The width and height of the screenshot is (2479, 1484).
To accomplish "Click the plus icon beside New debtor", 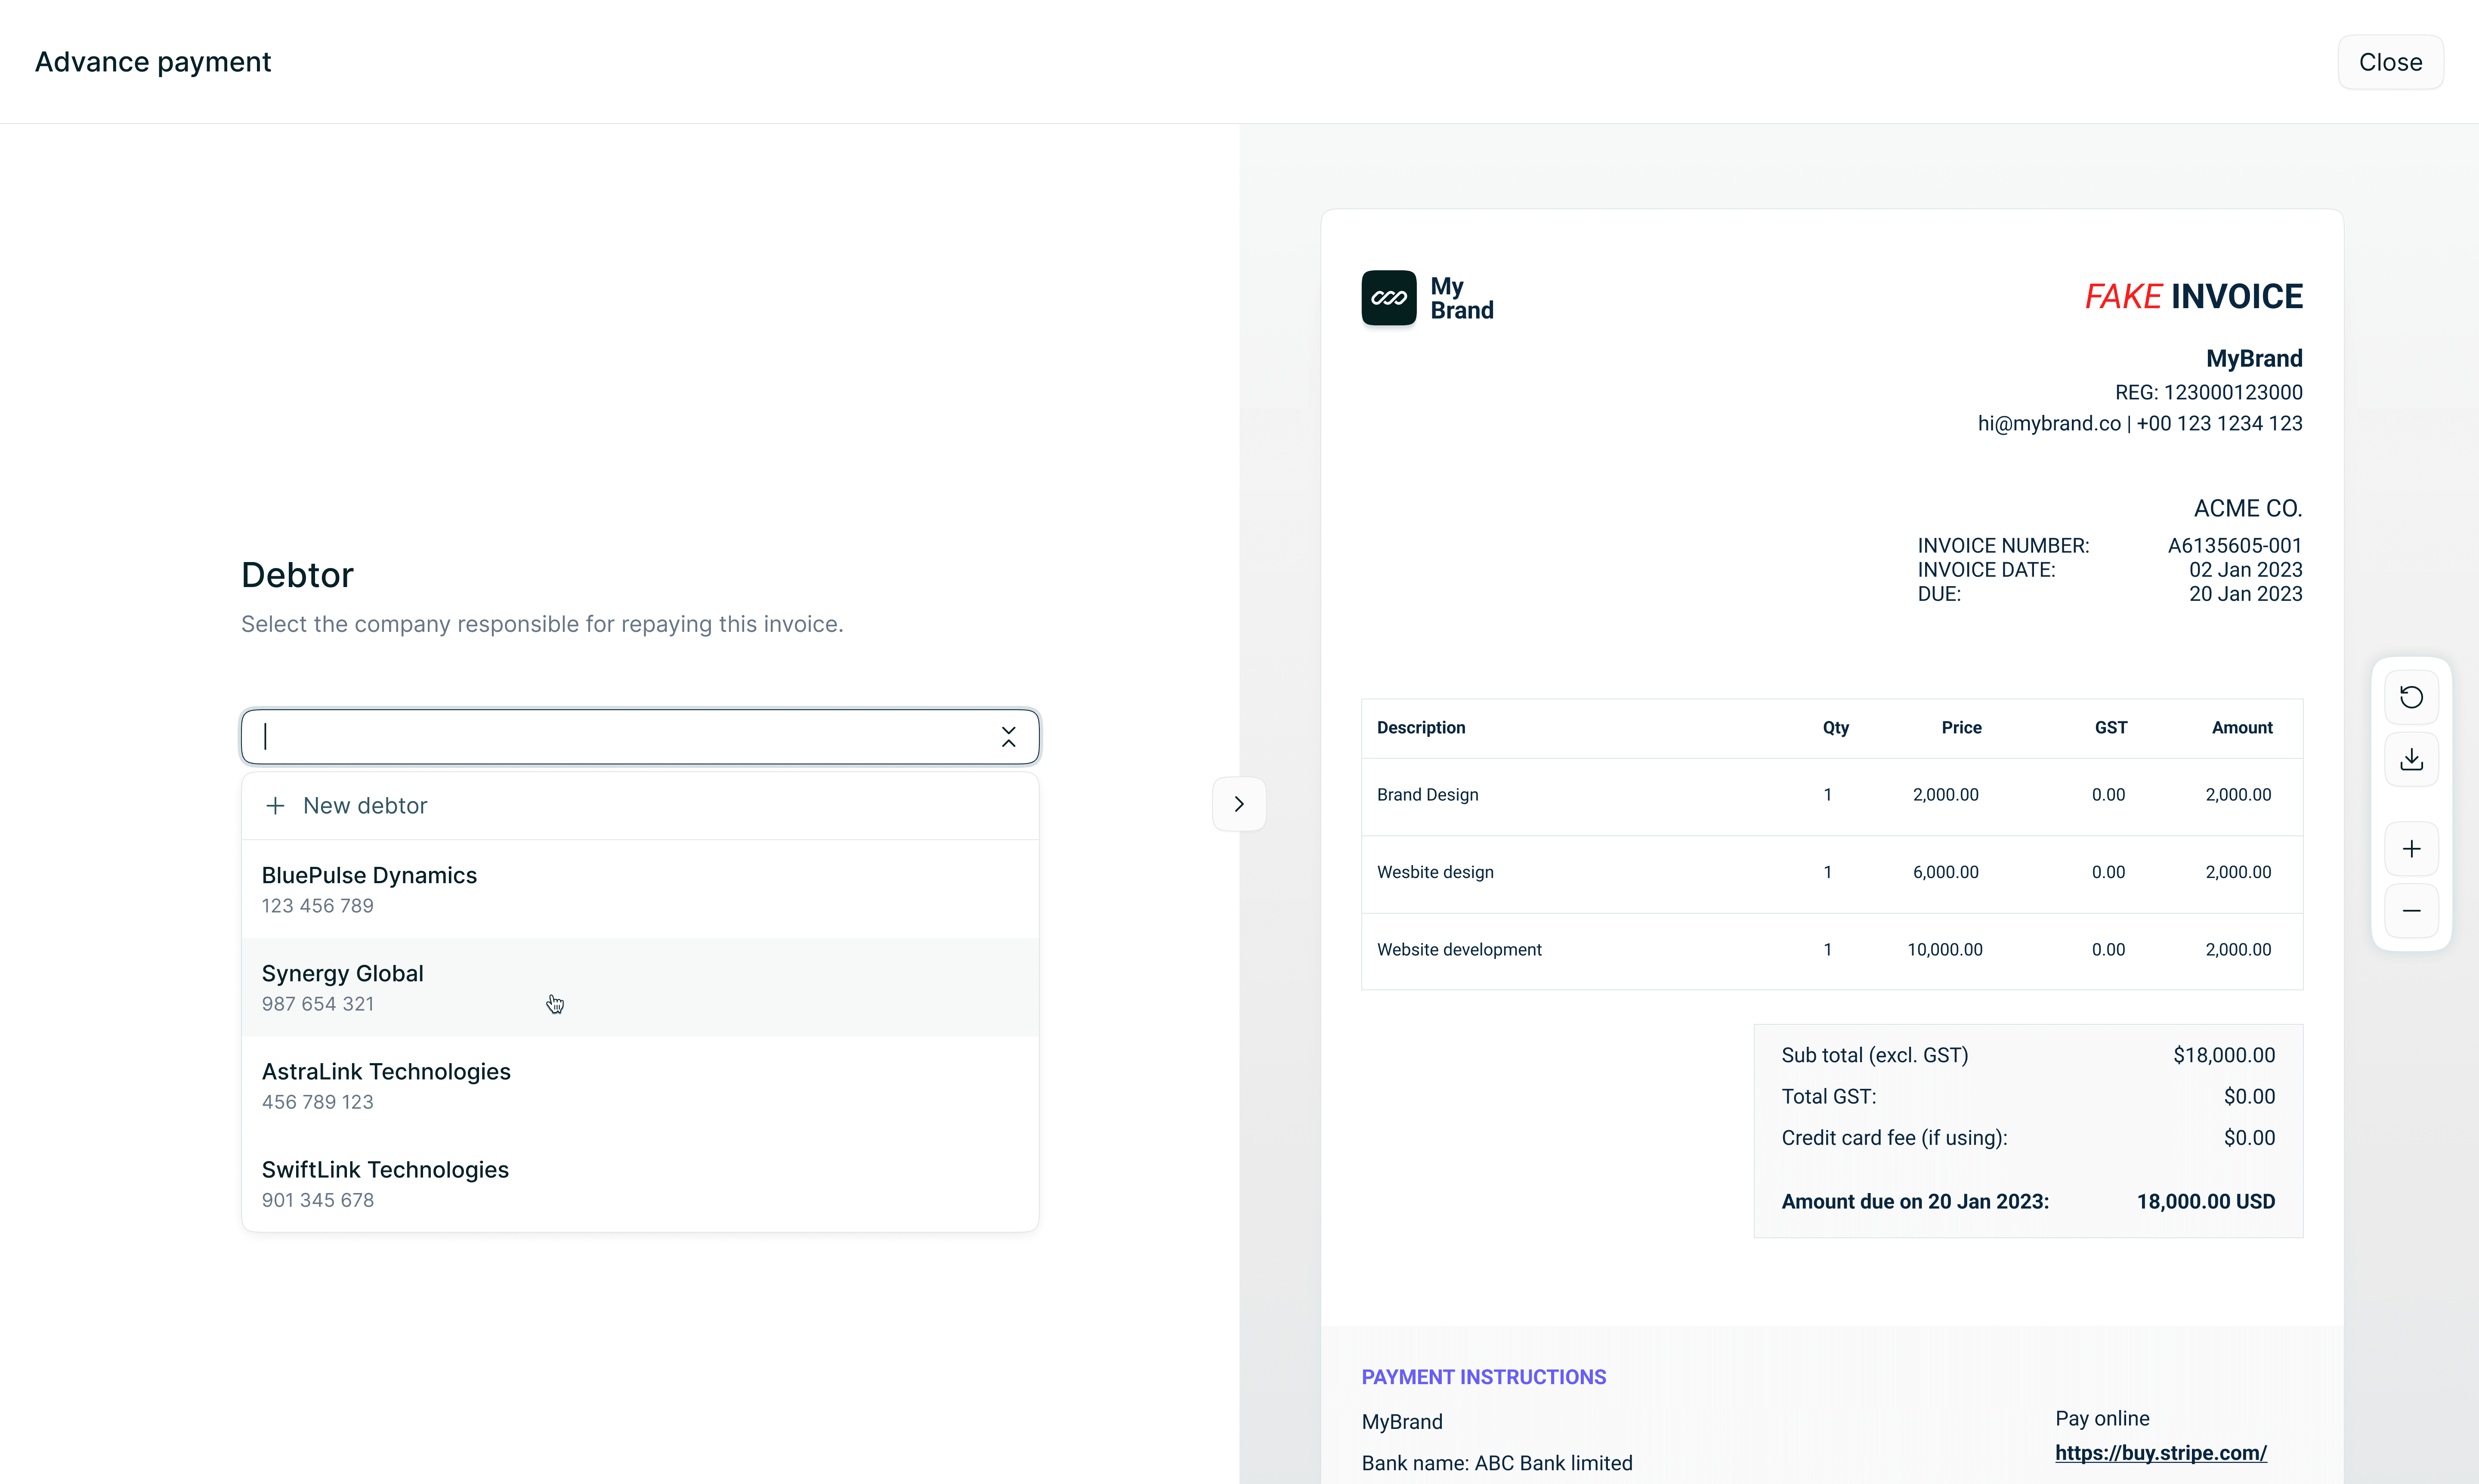I will 275,806.
